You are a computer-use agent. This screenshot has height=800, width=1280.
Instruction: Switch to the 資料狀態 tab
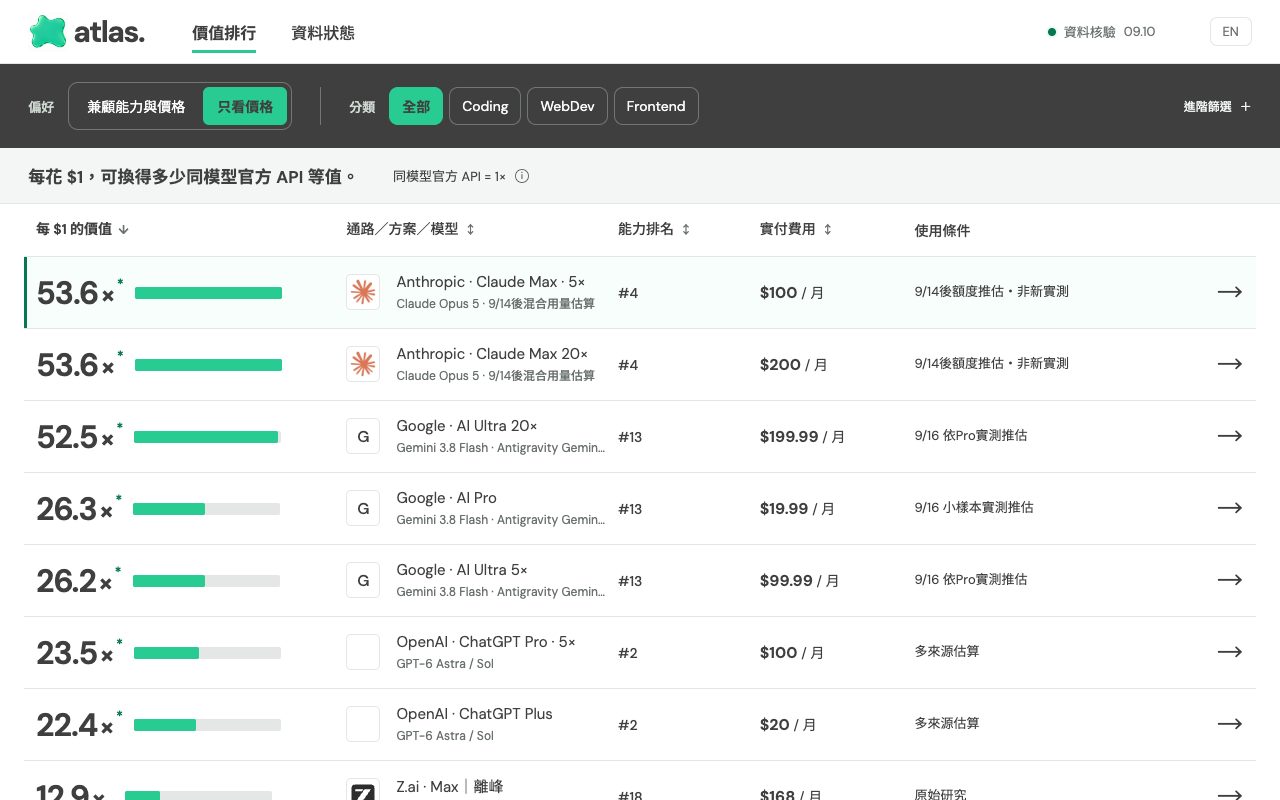point(323,32)
